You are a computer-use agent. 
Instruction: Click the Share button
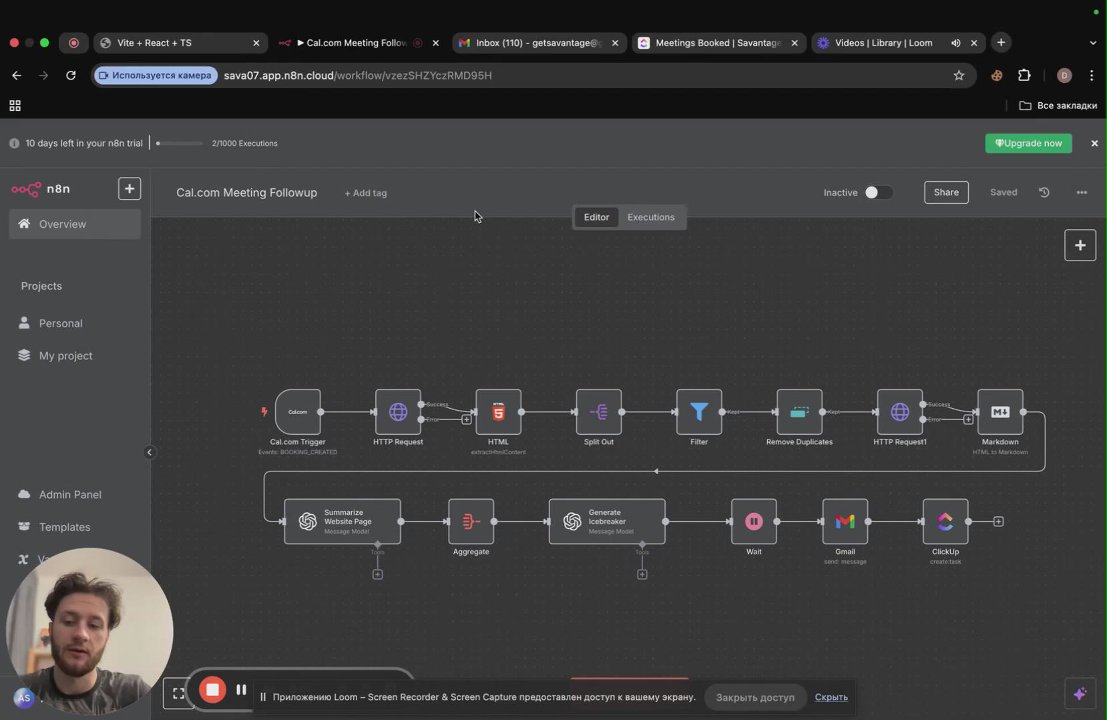coord(946,192)
